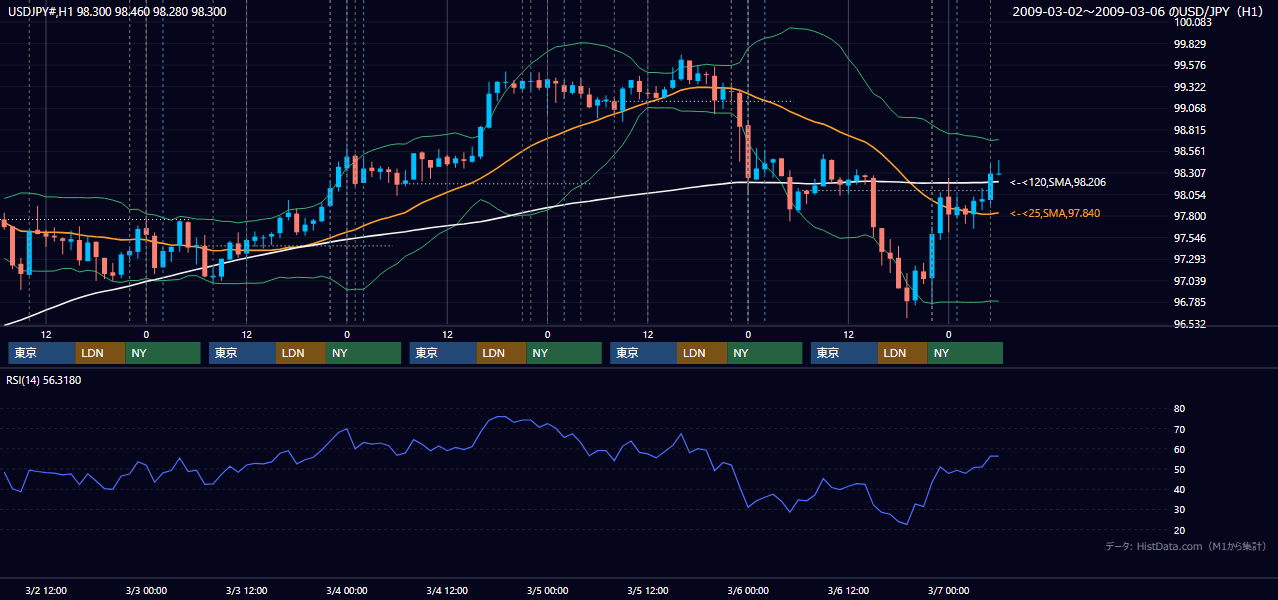Select the 3/3 12:00 time label
1278x600 pixels.
click(x=246, y=591)
